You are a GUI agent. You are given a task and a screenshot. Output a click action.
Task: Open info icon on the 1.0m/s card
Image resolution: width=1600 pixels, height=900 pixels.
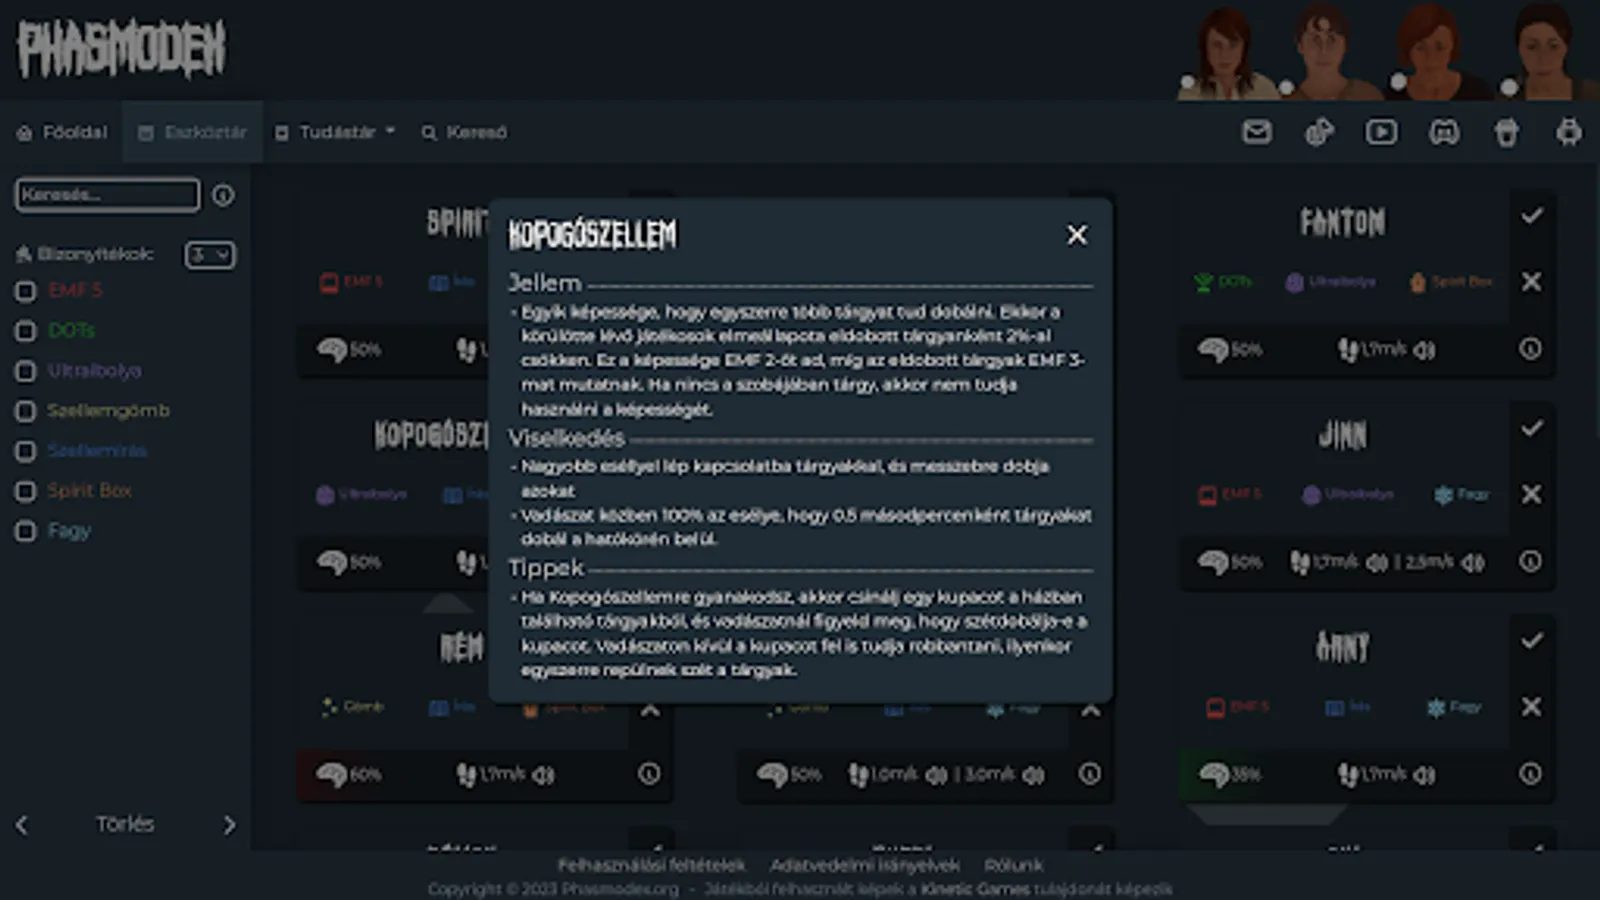(1090, 773)
